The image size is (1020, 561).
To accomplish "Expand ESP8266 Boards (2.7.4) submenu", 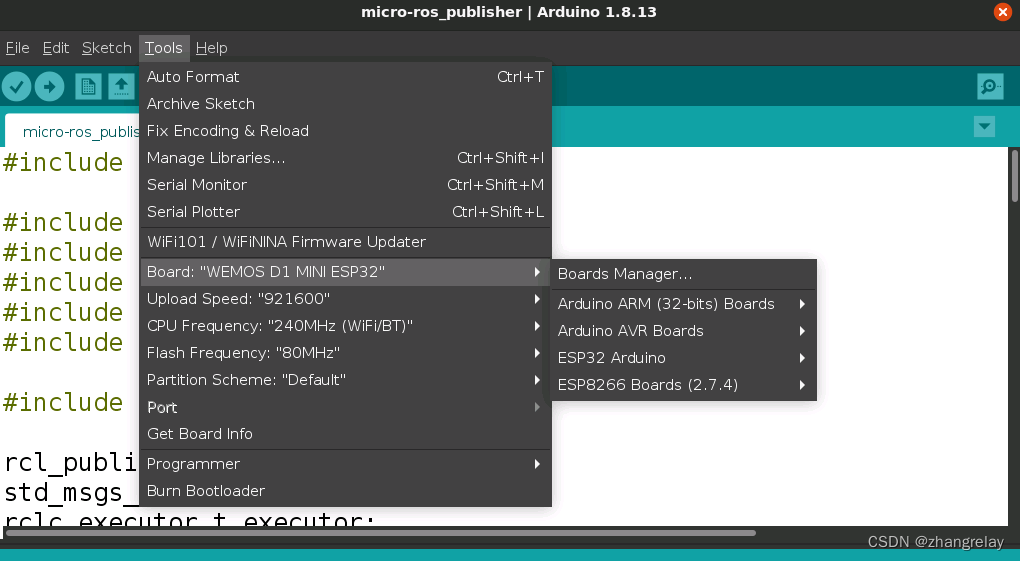I will pyautogui.click(x=684, y=385).
